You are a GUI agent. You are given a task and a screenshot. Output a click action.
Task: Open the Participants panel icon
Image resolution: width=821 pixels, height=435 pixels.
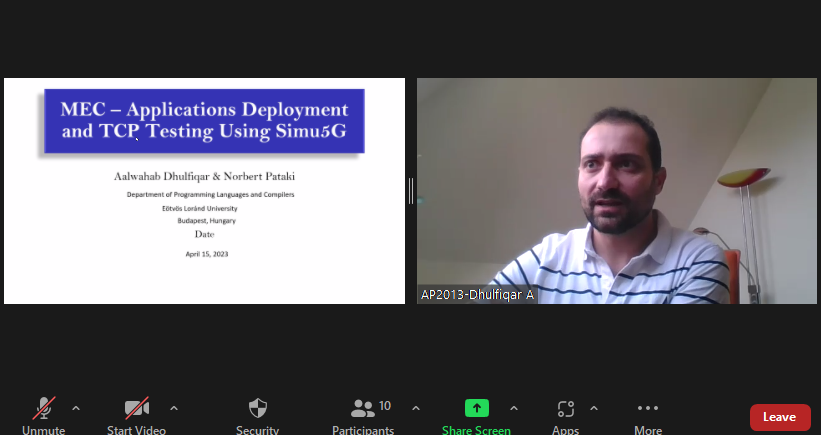point(362,408)
